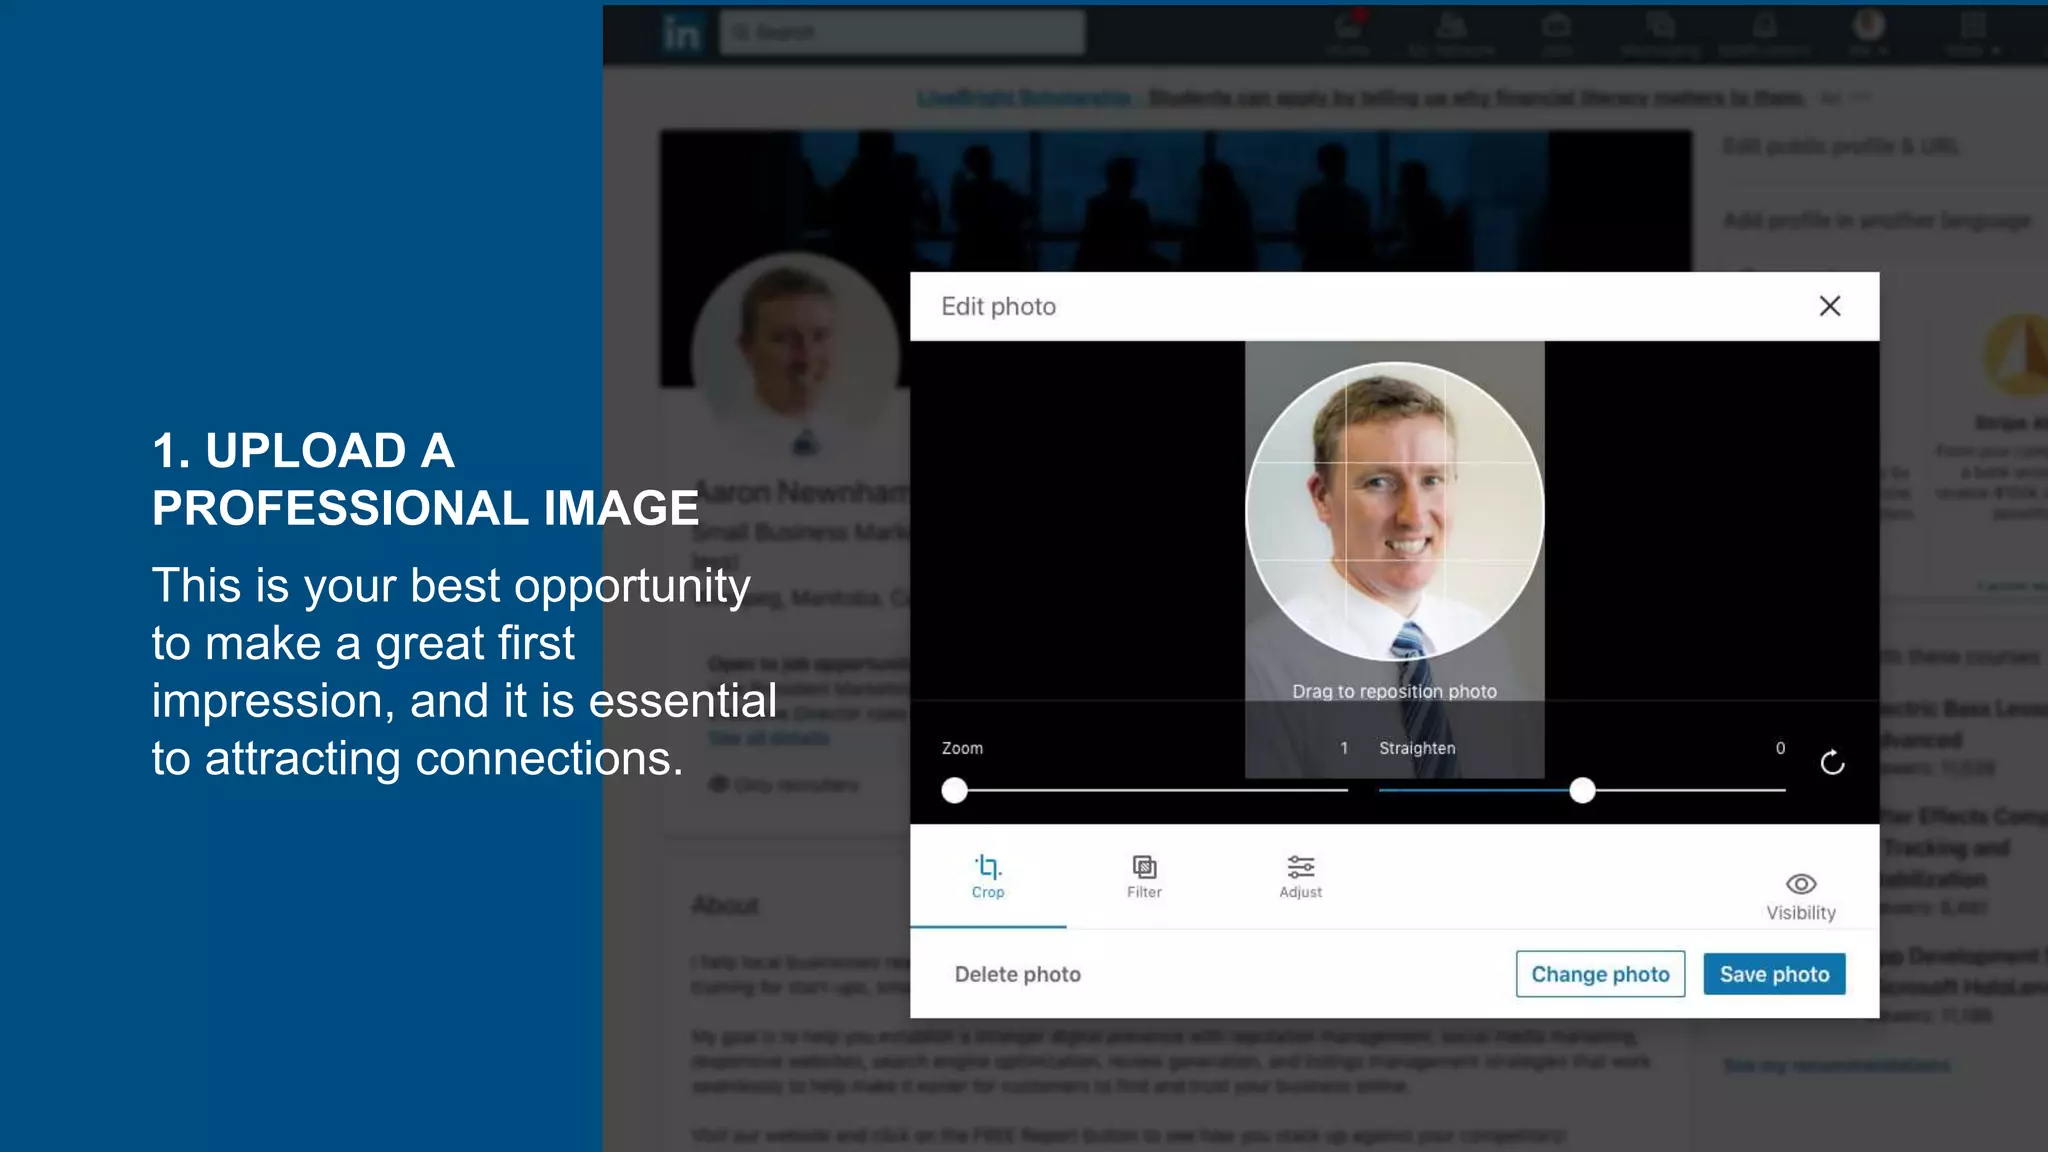Select the Crop tab

click(987, 877)
